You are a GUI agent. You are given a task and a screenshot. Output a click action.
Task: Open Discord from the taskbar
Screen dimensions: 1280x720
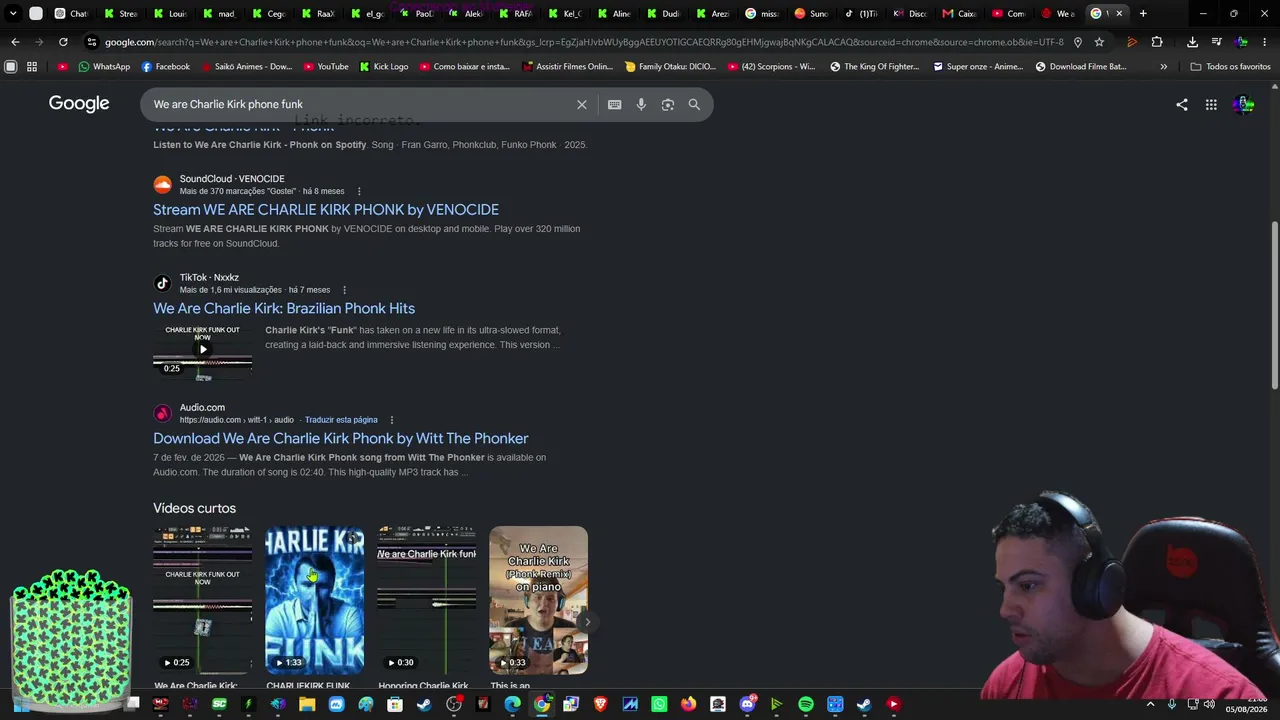coord(747,704)
